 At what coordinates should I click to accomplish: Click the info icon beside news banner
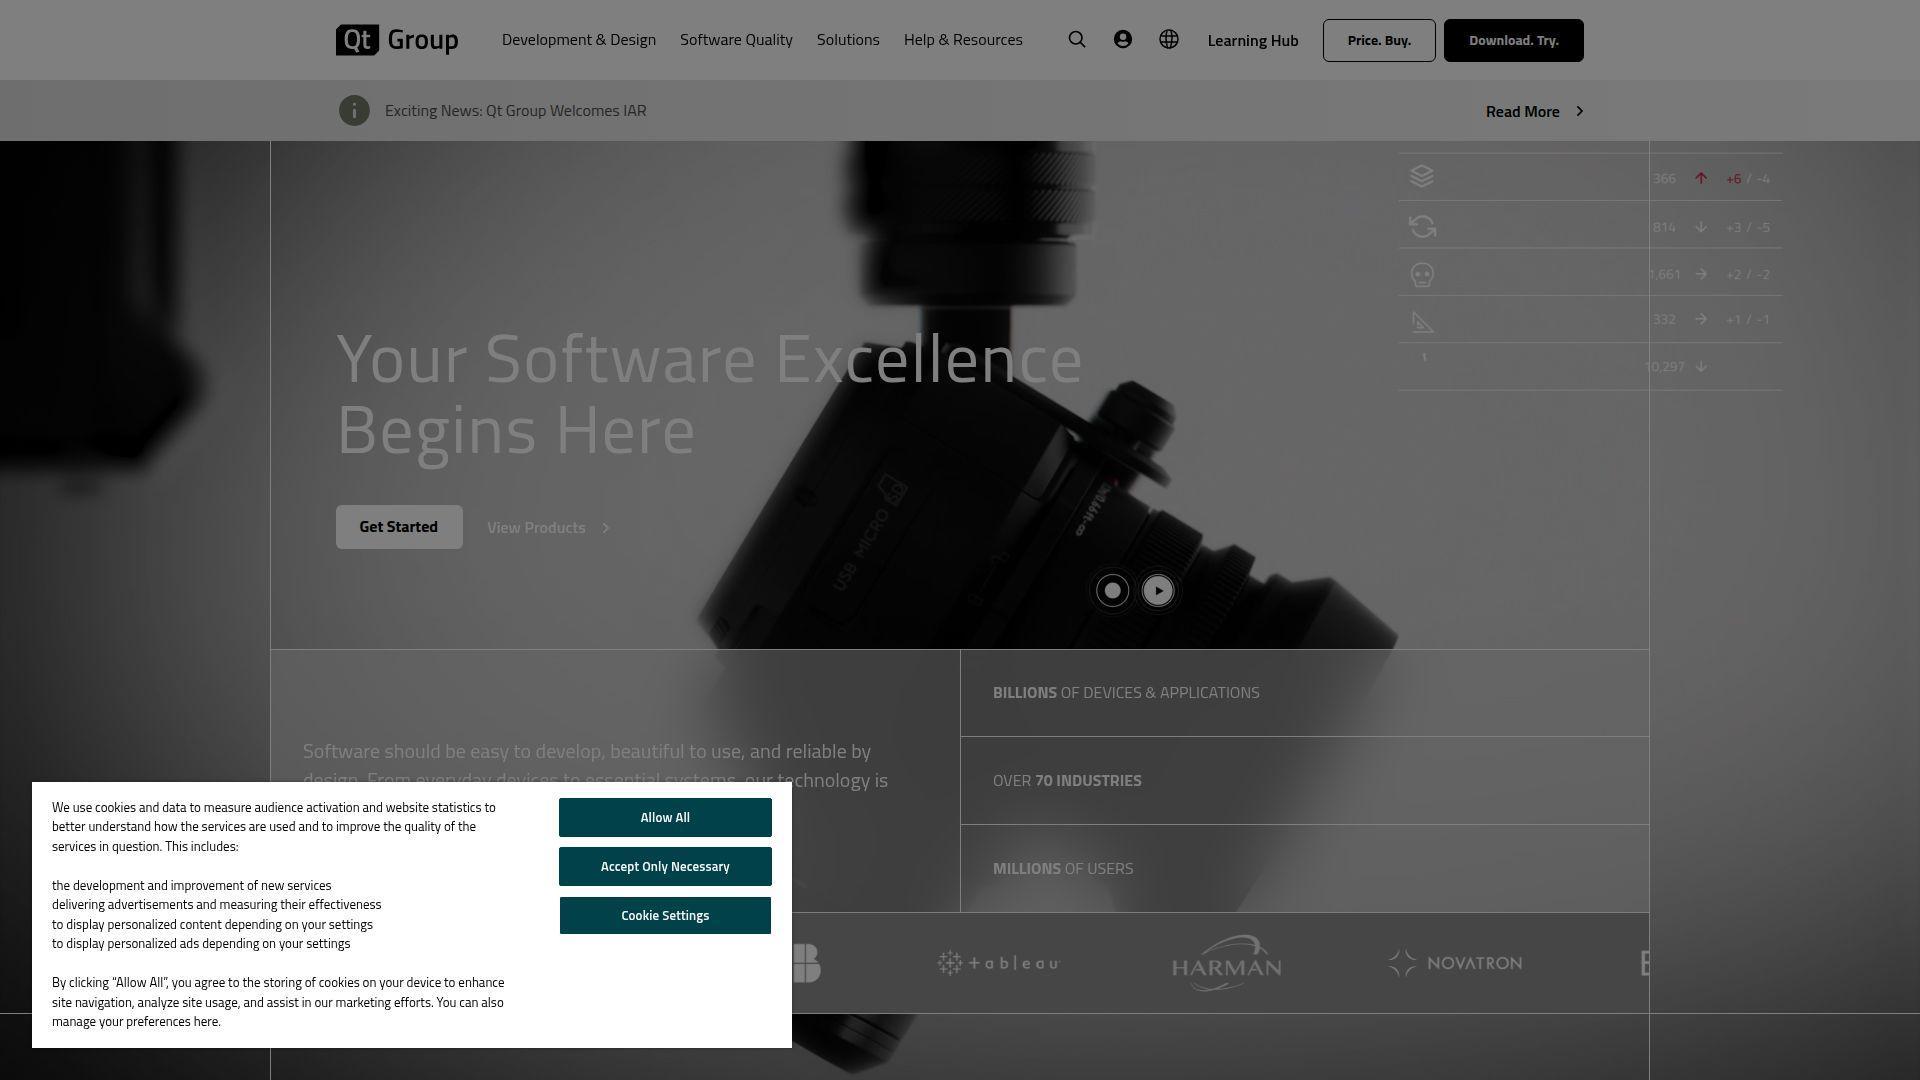click(x=354, y=111)
